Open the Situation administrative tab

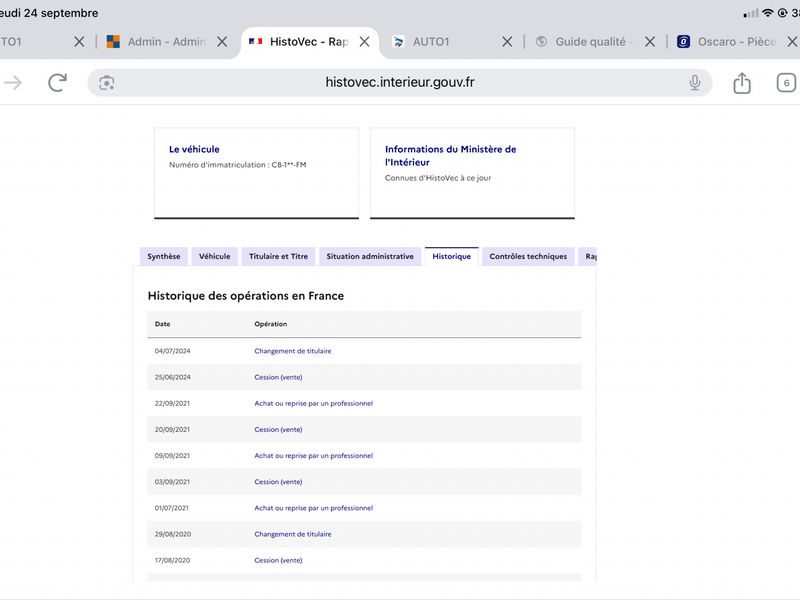tap(370, 257)
